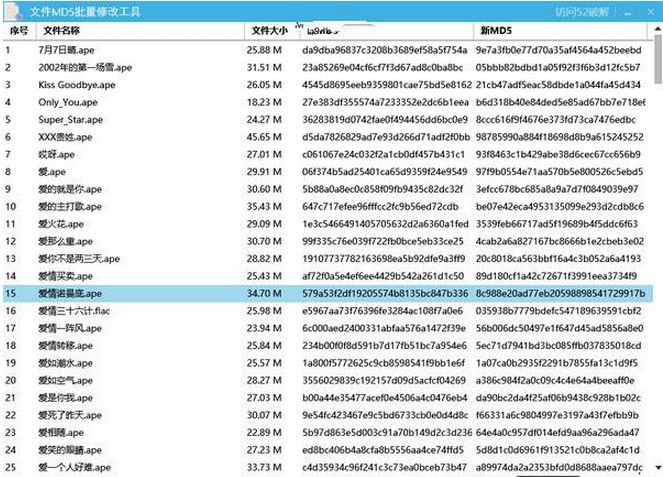Click new MD5 starting with 9e7a3fb0e77d
Viewport: 663px width, 477px height.
[x=559, y=50]
